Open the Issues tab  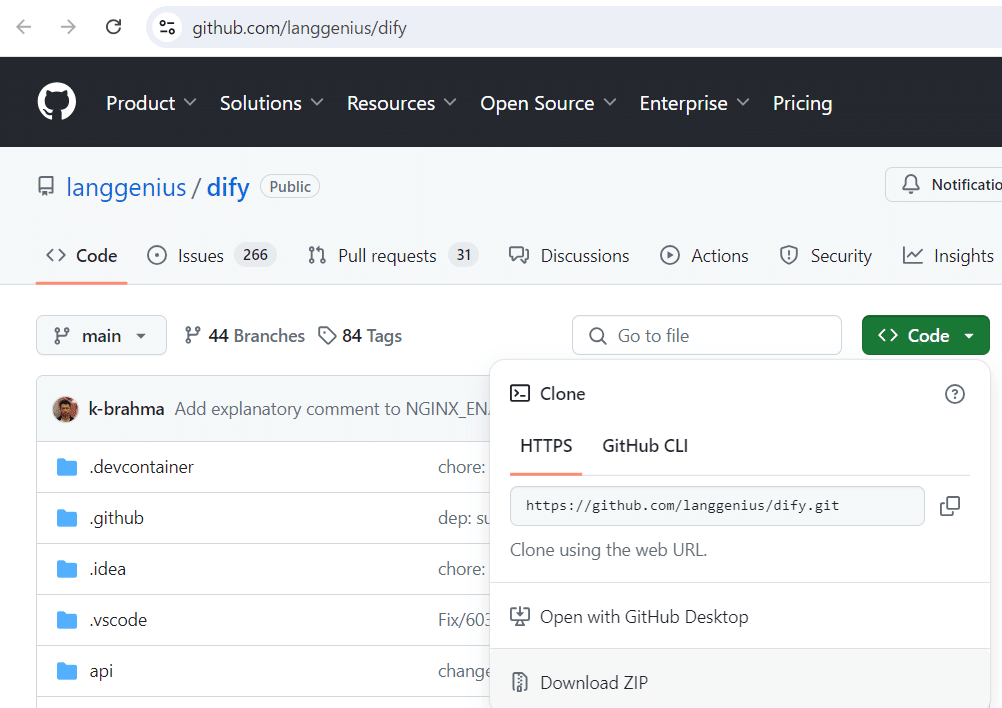(x=212, y=256)
